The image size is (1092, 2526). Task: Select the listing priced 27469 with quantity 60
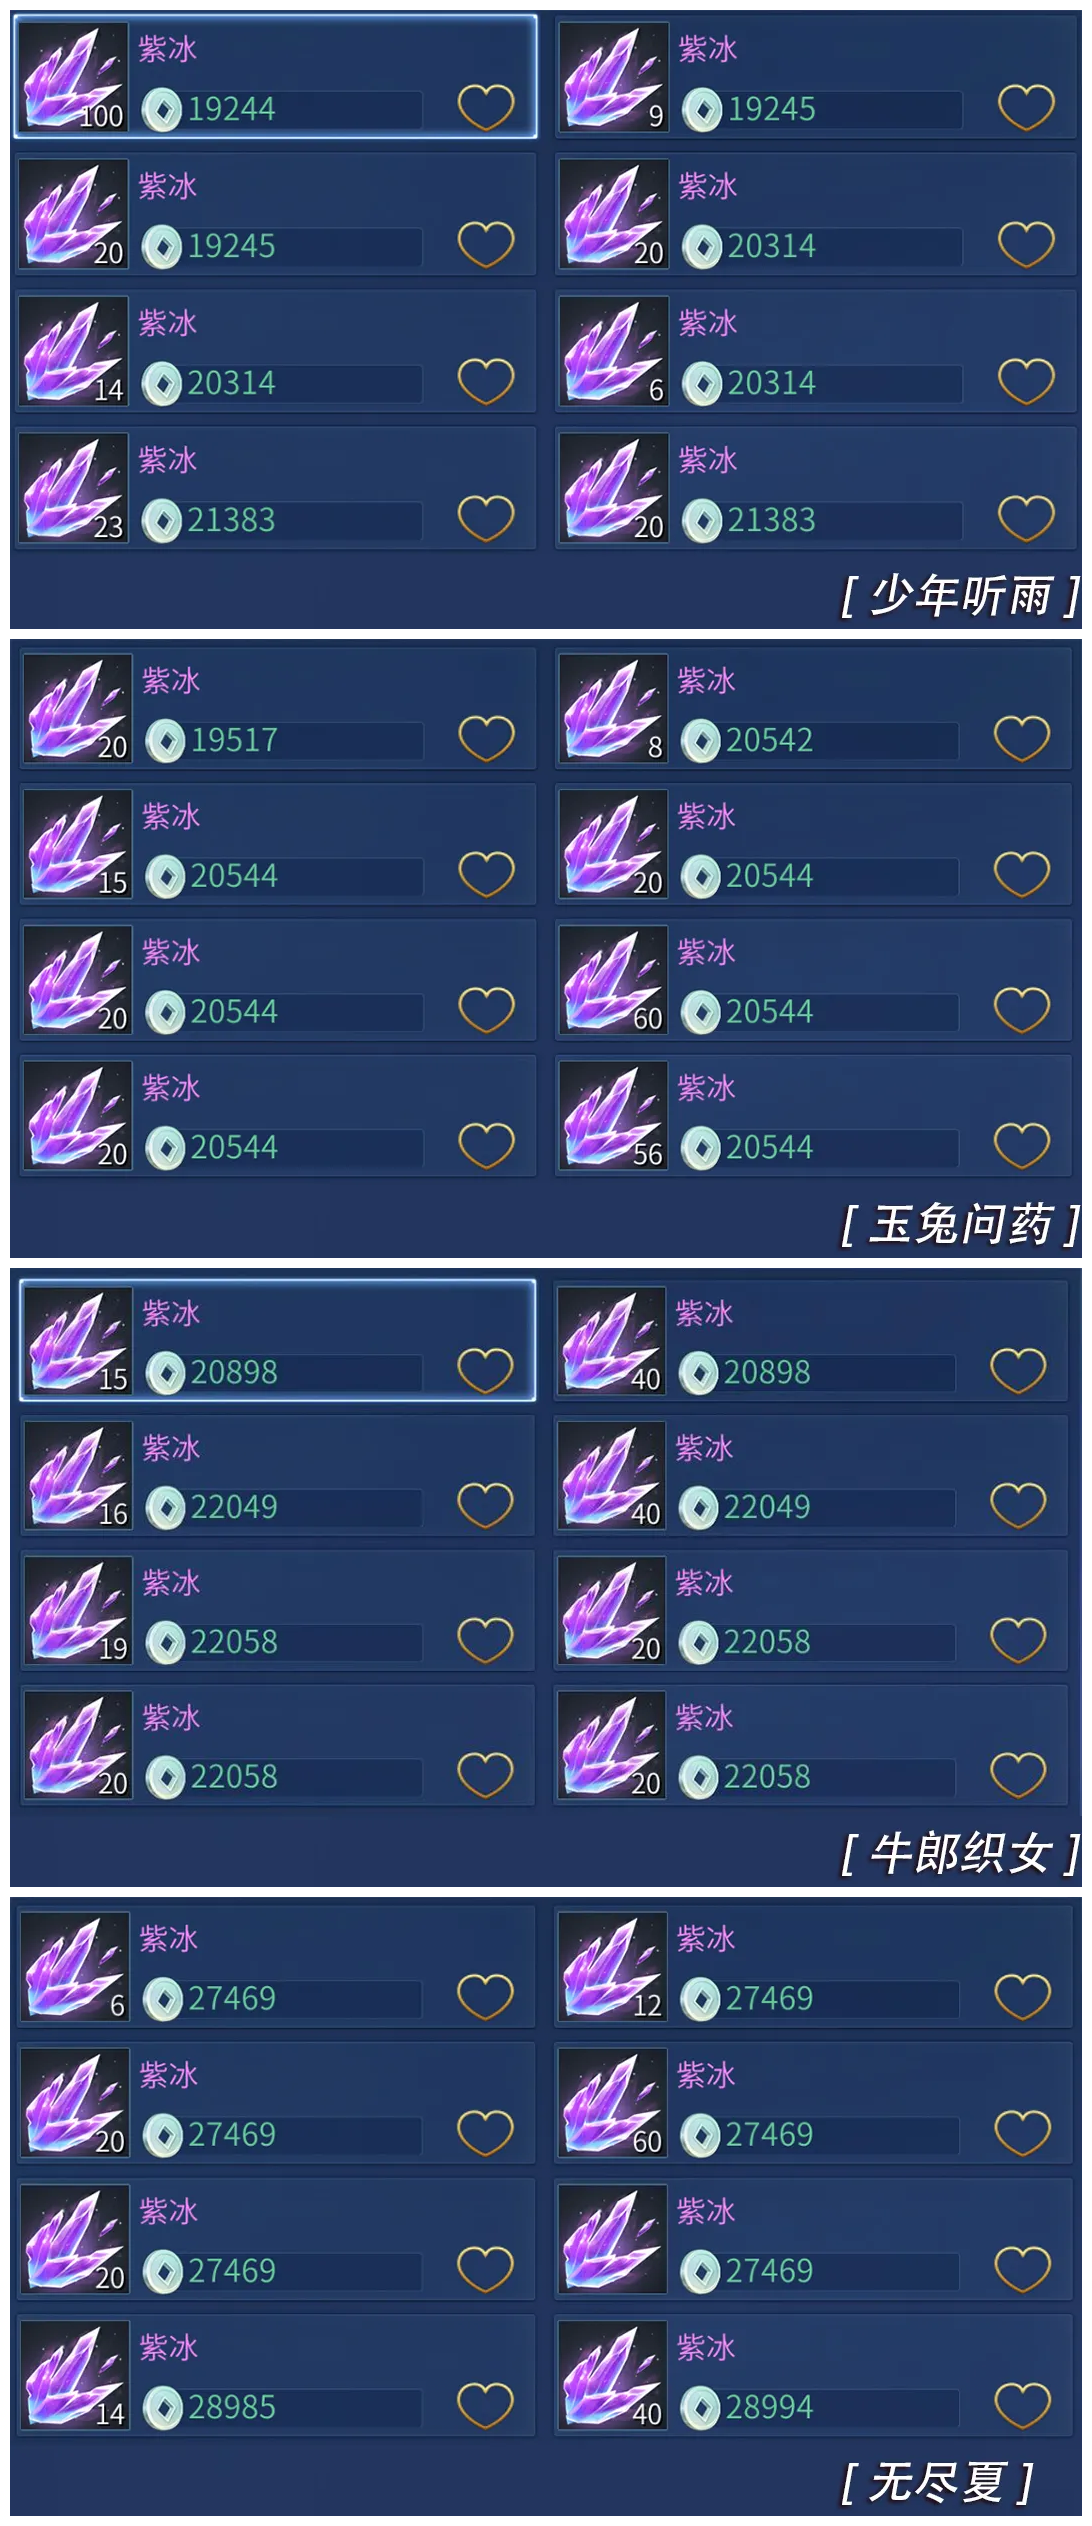coord(814,2103)
